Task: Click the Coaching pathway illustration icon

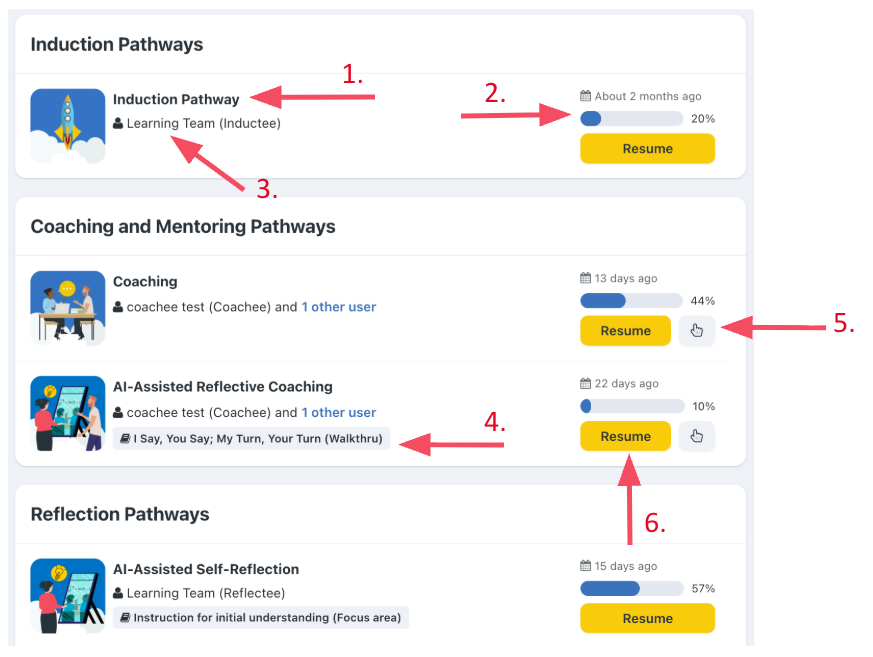Action: coord(67,308)
